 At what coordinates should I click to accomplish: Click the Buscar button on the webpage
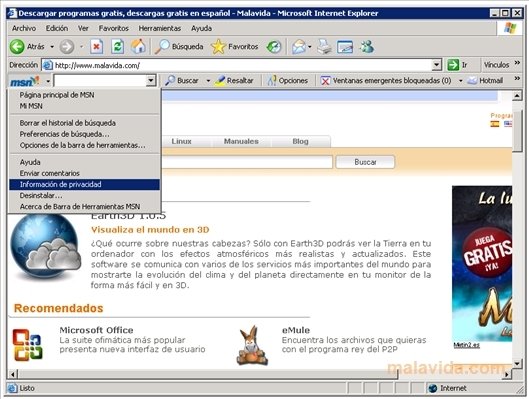[365, 162]
